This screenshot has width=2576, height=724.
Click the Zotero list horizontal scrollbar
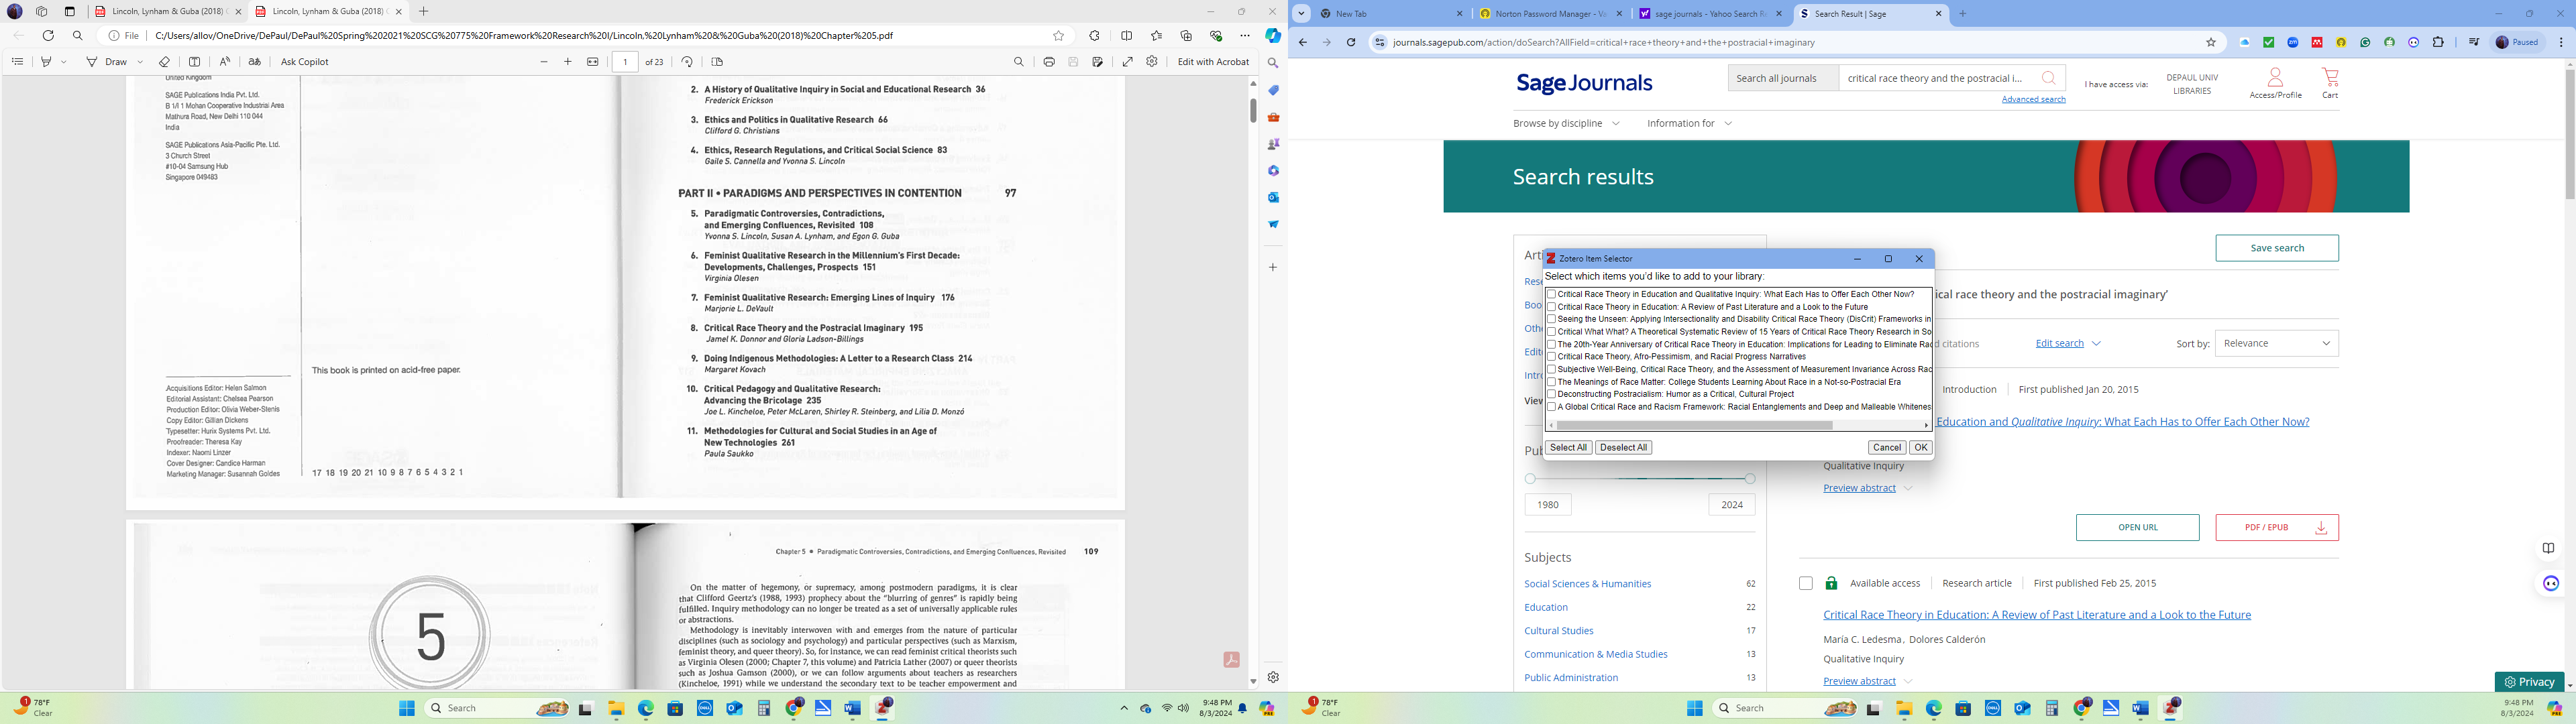[x=1694, y=426]
